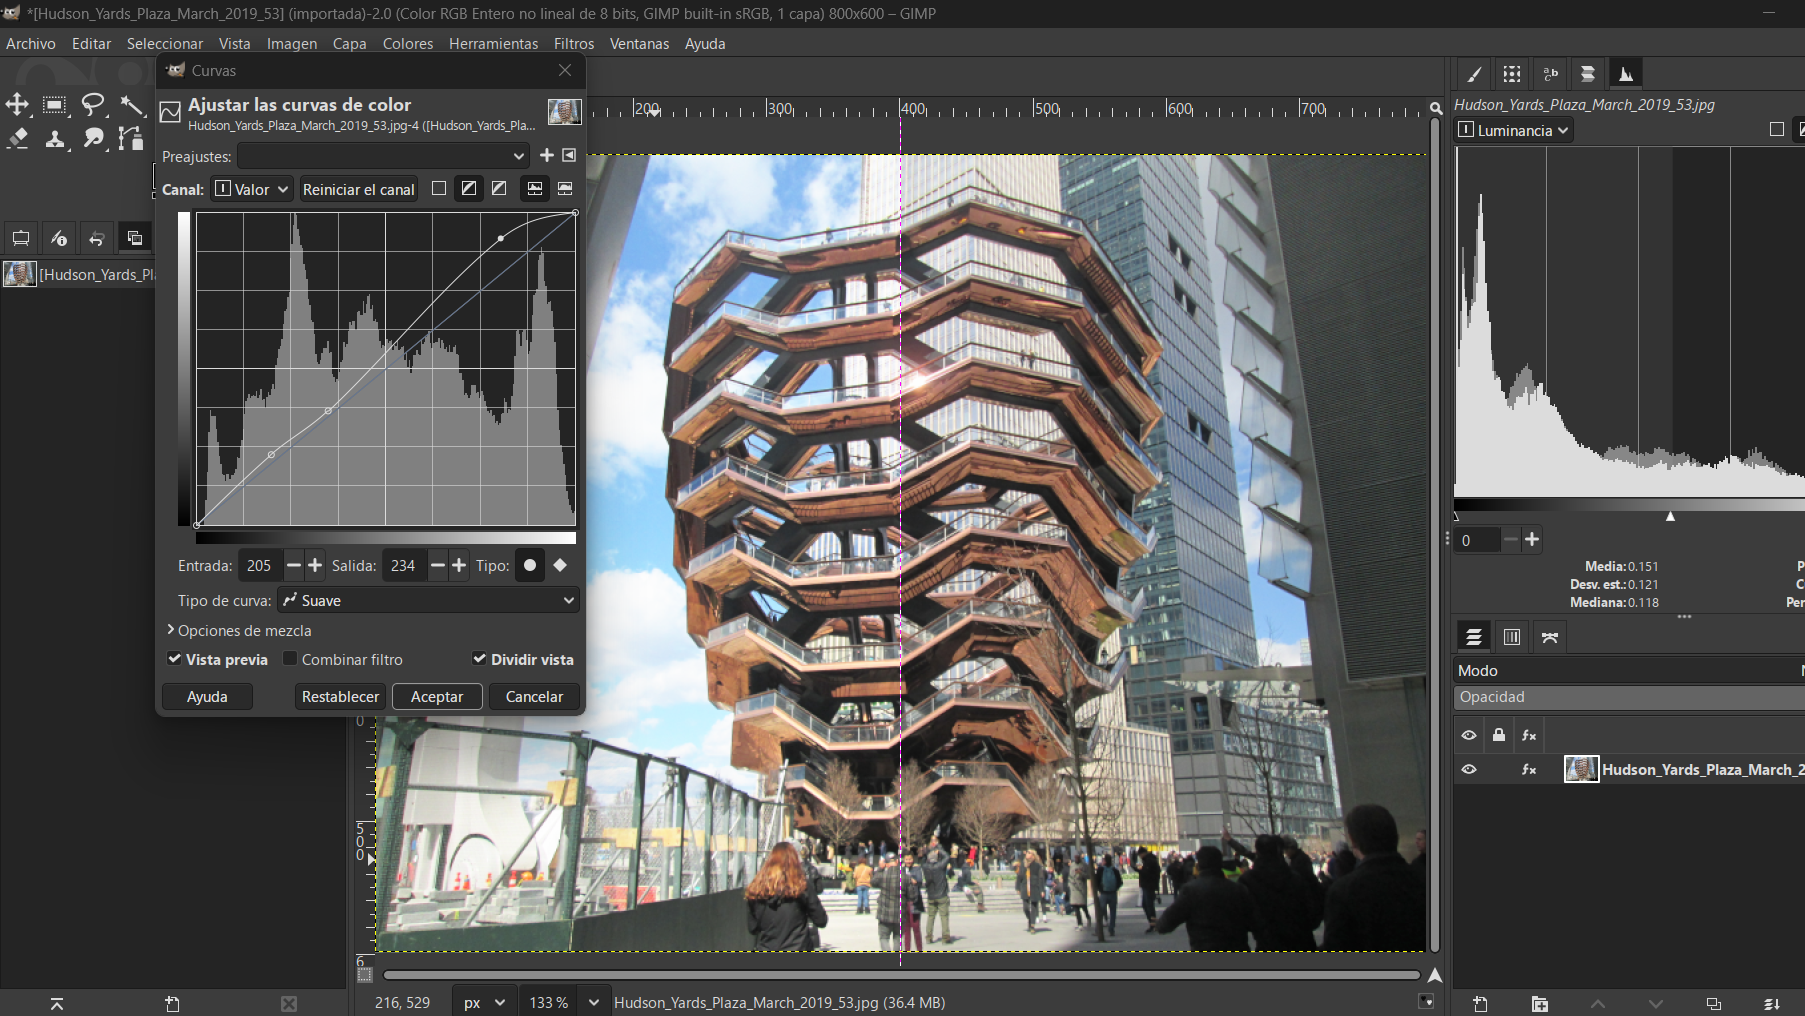Screen dimensions: 1805x1016
Task: Click Reiniciar el canal button
Action: 358,189
